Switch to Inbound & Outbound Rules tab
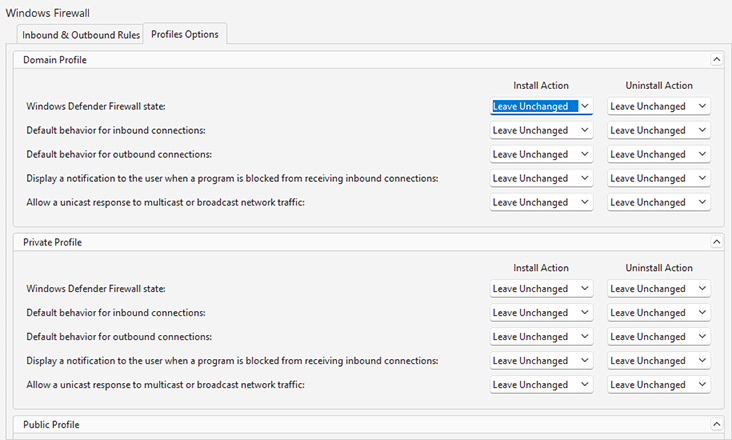Image resolution: width=732 pixels, height=440 pixels. point(81,35)
